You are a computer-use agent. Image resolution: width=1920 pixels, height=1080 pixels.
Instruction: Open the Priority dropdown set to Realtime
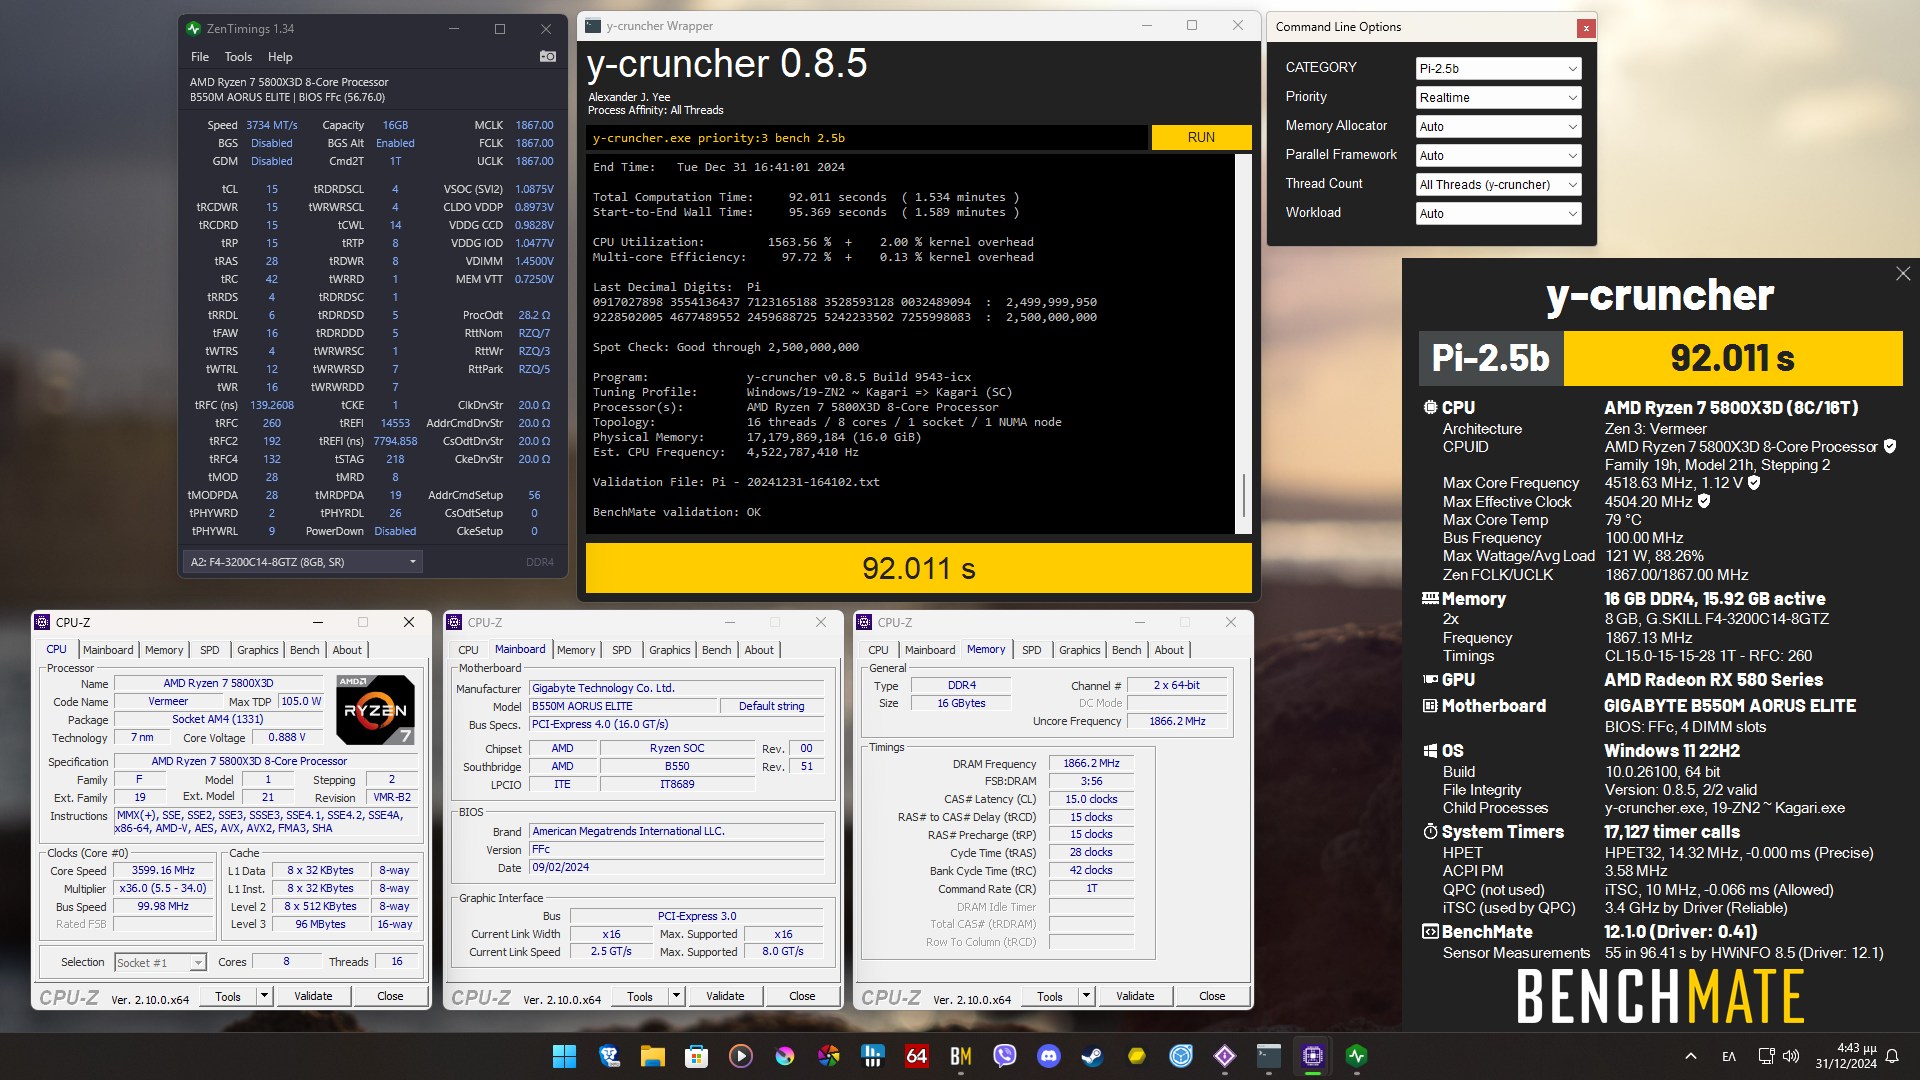[1498, 97]
